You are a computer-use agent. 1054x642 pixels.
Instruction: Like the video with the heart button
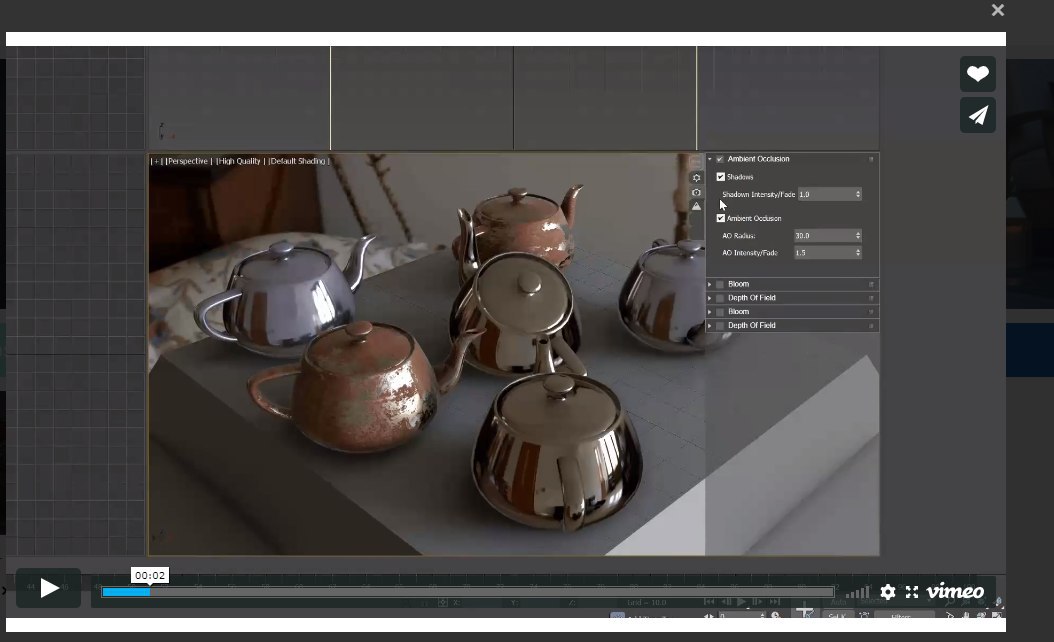pyautogui.click(x=977, y=73)
